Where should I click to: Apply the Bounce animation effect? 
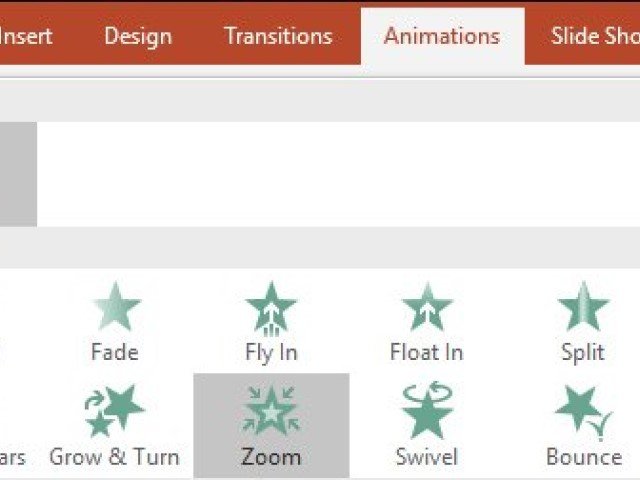pyautogui.click(x=584, y=426)
